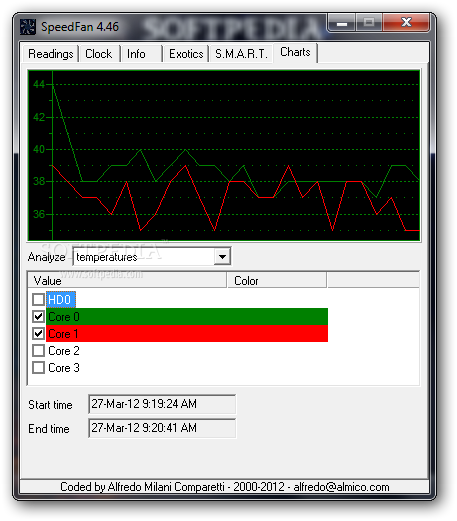Enable the HD0 checkbox
Screen dimensions: 457x521
pyautogui.click(x=38, y=299)
